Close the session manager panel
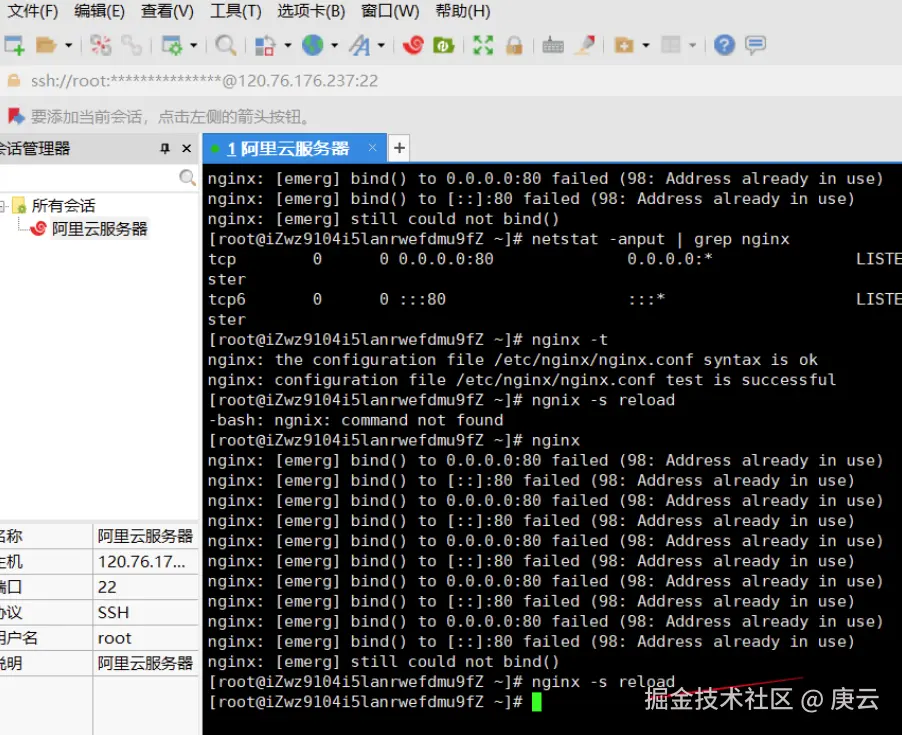Viewport: 902px width, 735px height. [186, 148]
